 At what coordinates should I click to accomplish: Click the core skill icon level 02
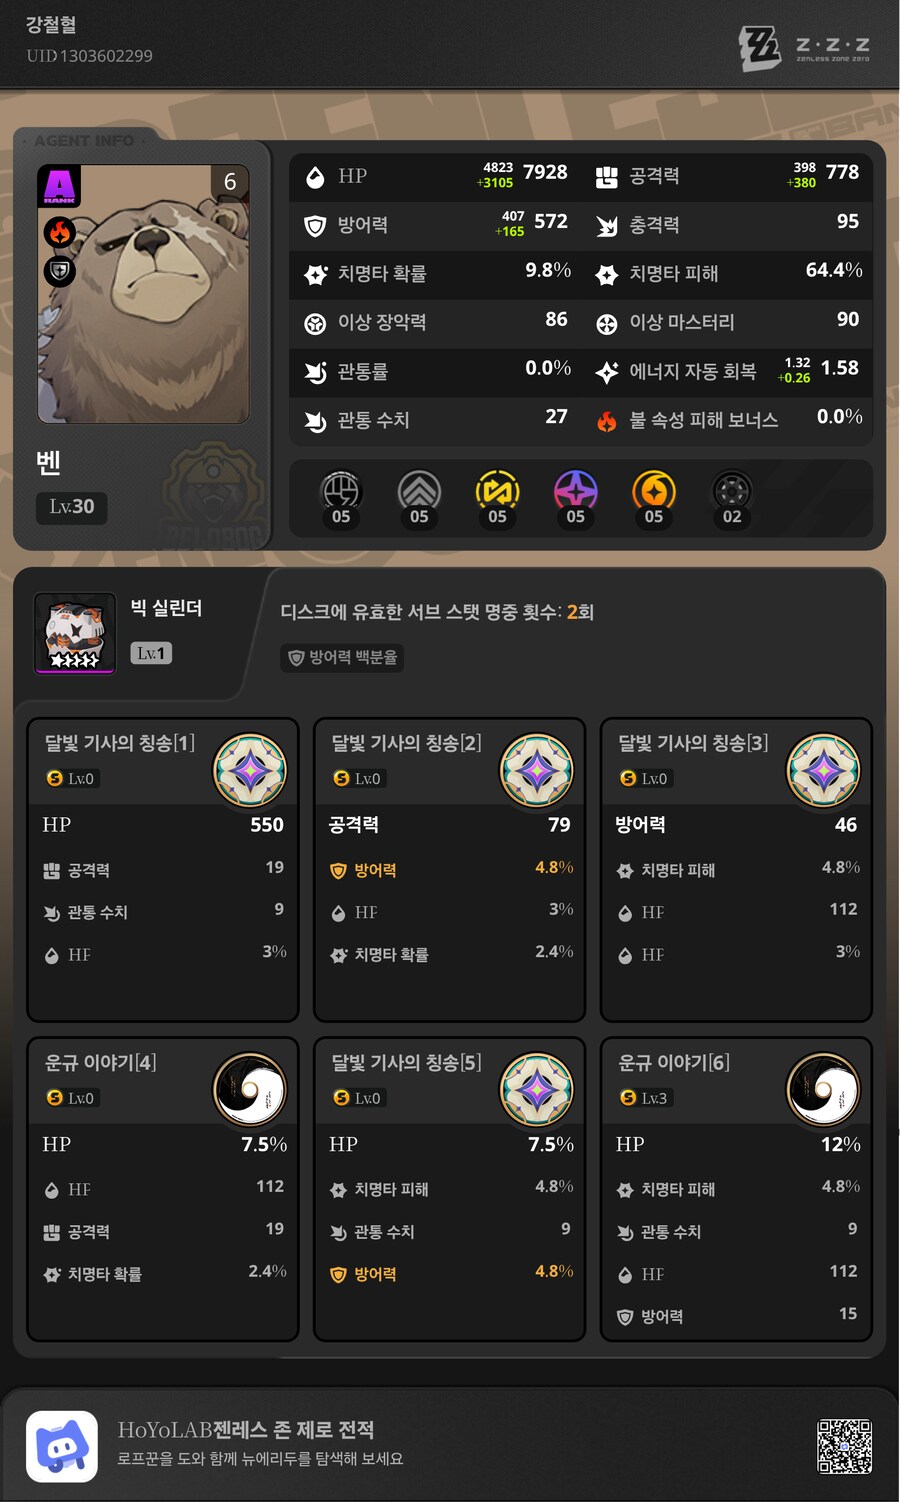point(732,491)
